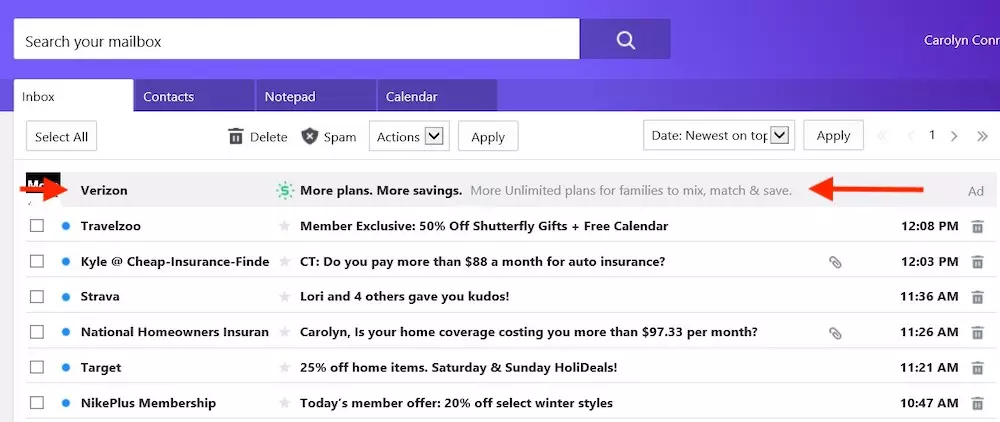1000x422 pixels.
Task: Check the Travelzoo email checkbox
Action: 37,226
